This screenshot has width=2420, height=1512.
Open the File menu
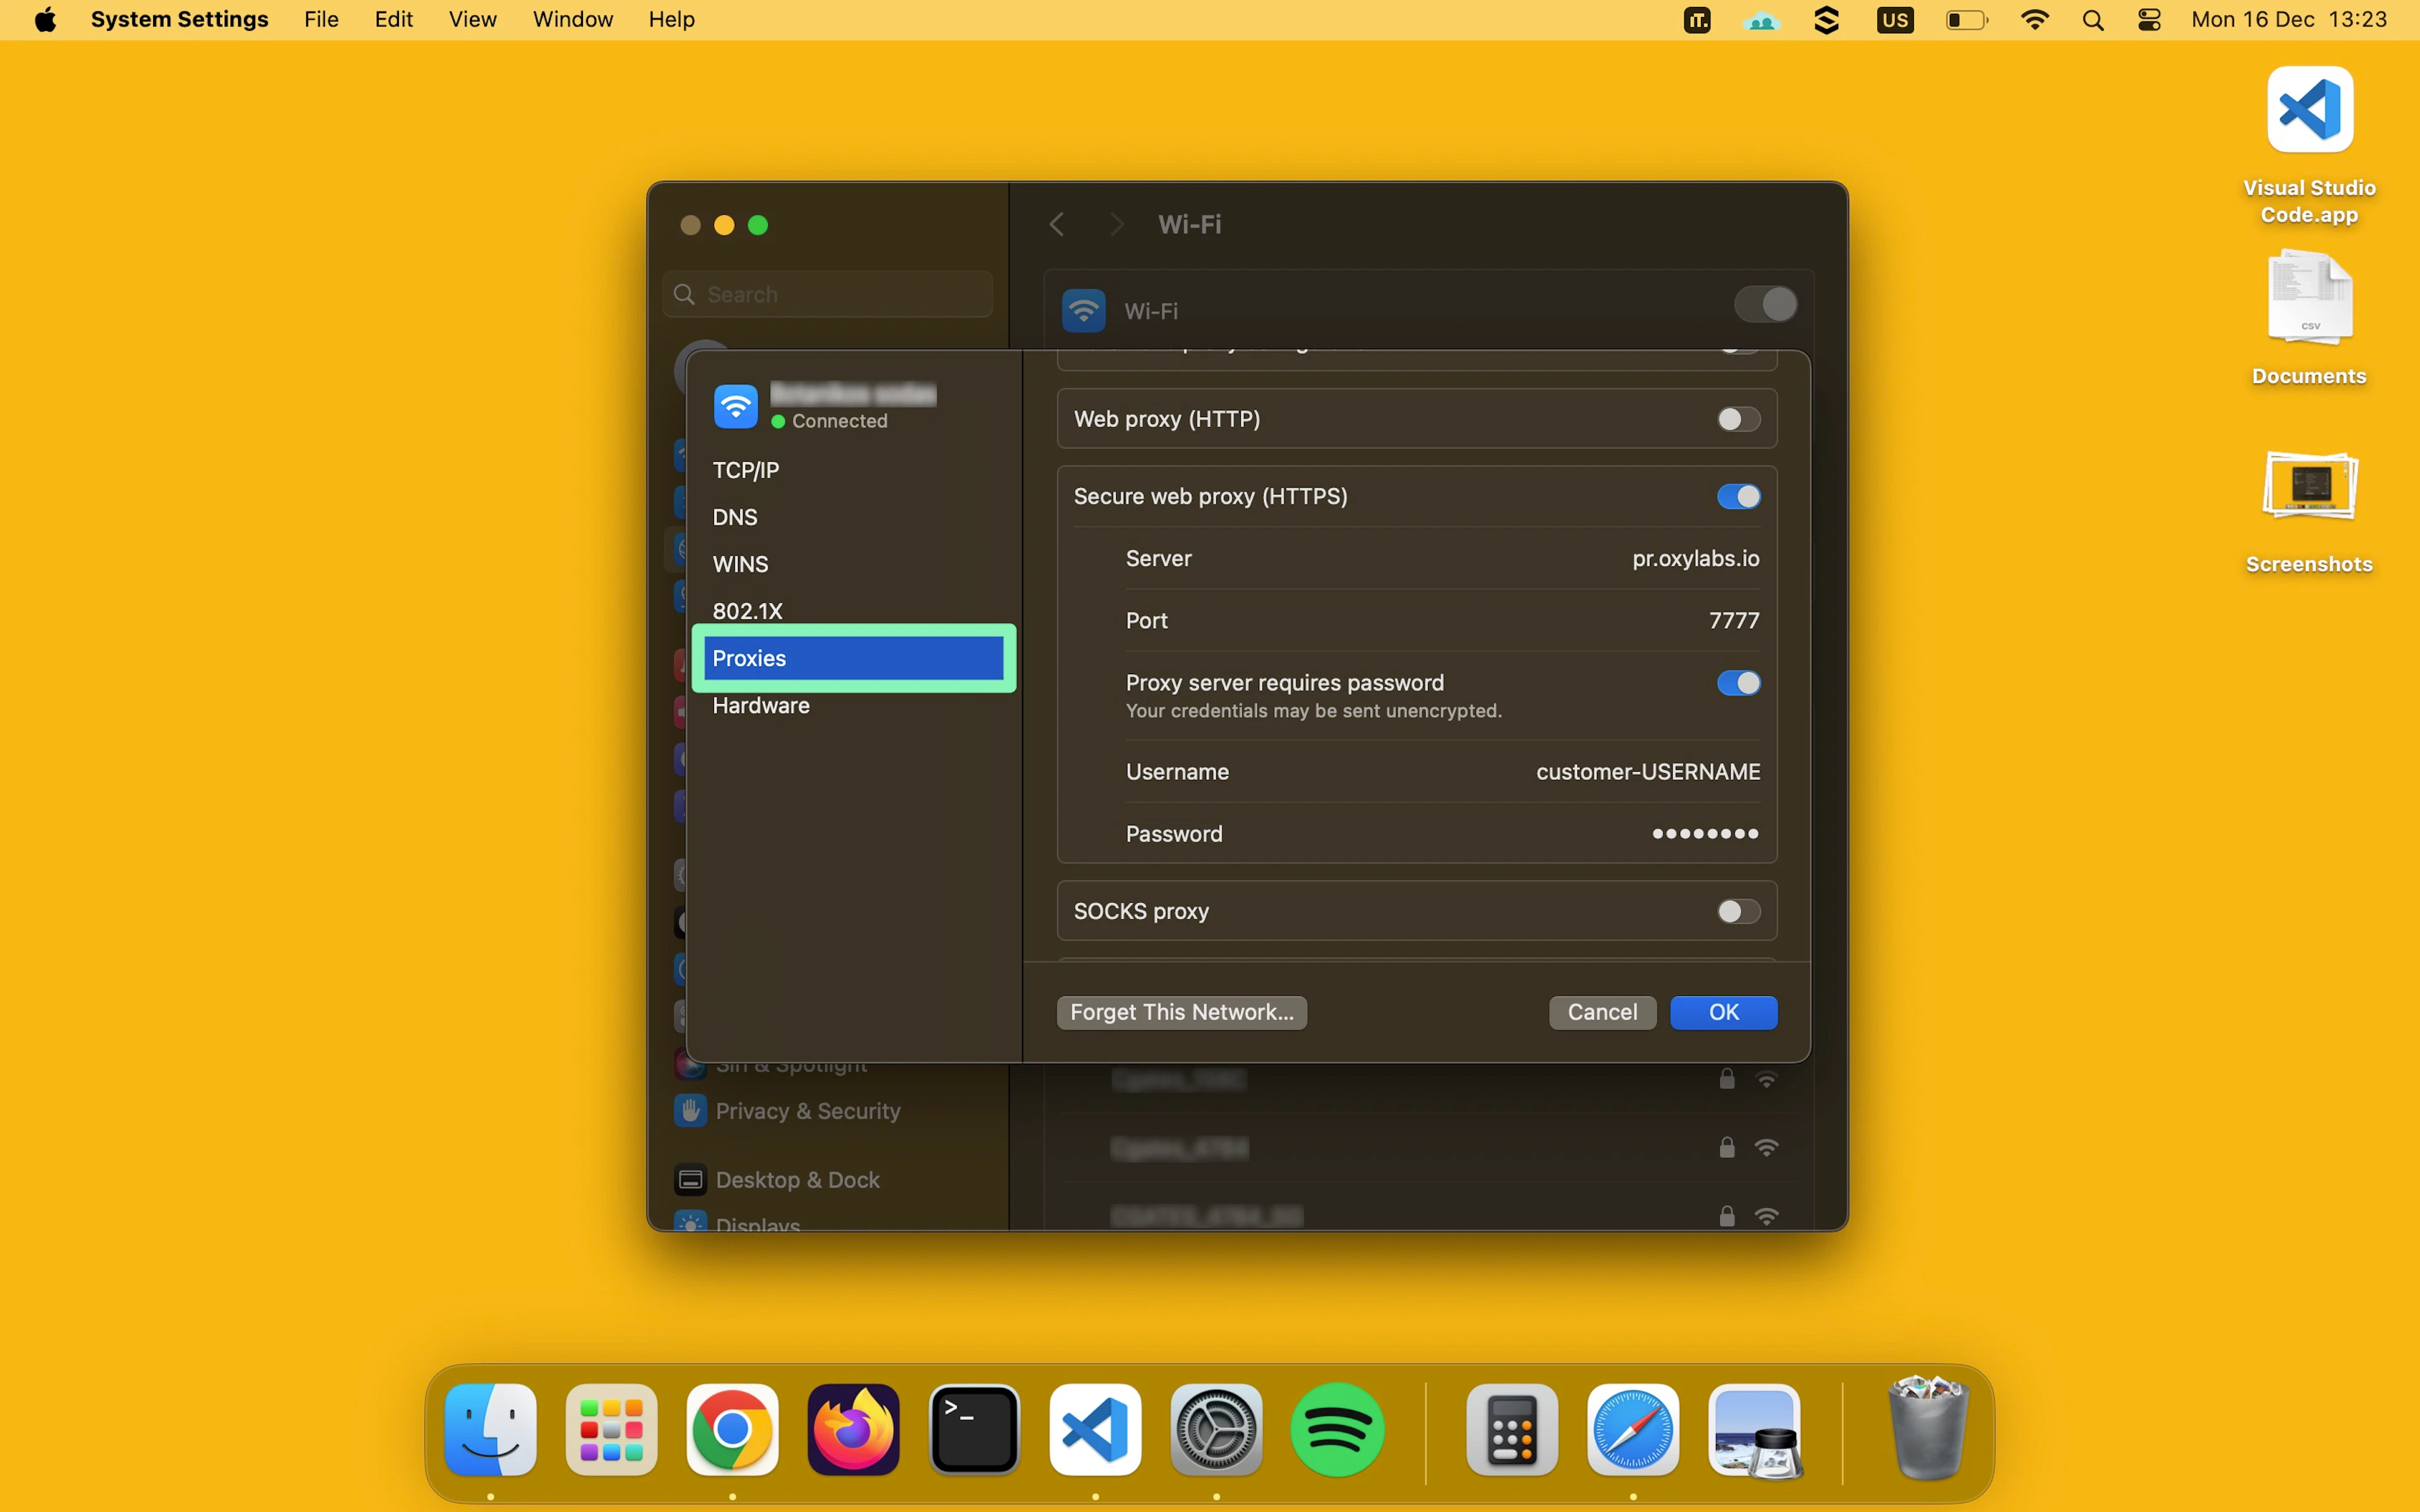click(321, 19)
